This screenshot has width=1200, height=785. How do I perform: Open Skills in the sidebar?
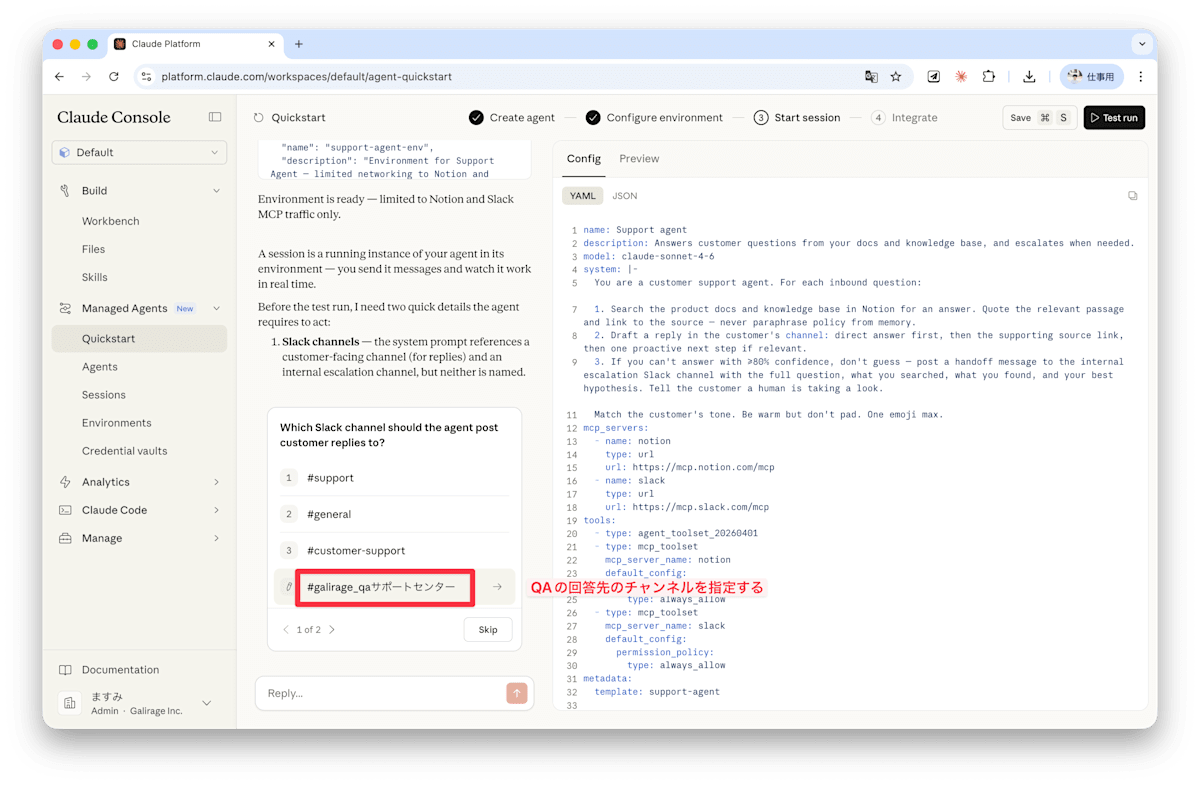(95, 277)
